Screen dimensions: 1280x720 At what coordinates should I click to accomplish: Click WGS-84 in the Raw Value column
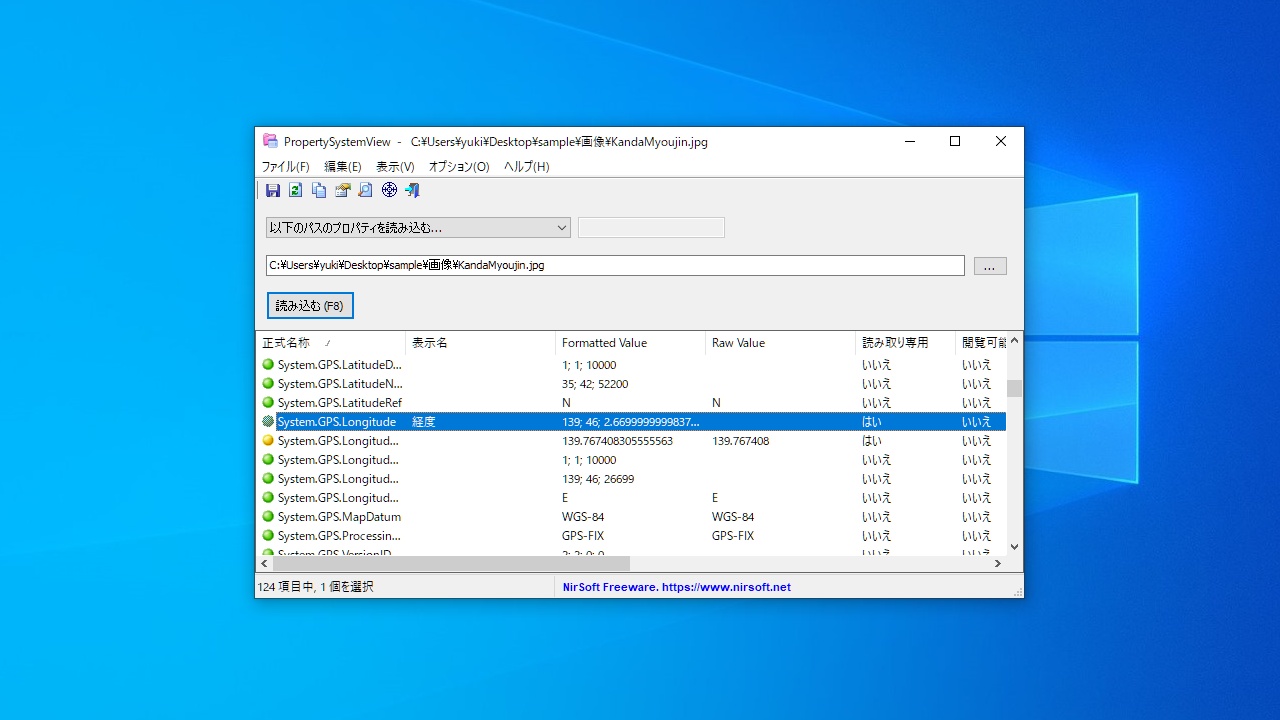tap(733, 516)
